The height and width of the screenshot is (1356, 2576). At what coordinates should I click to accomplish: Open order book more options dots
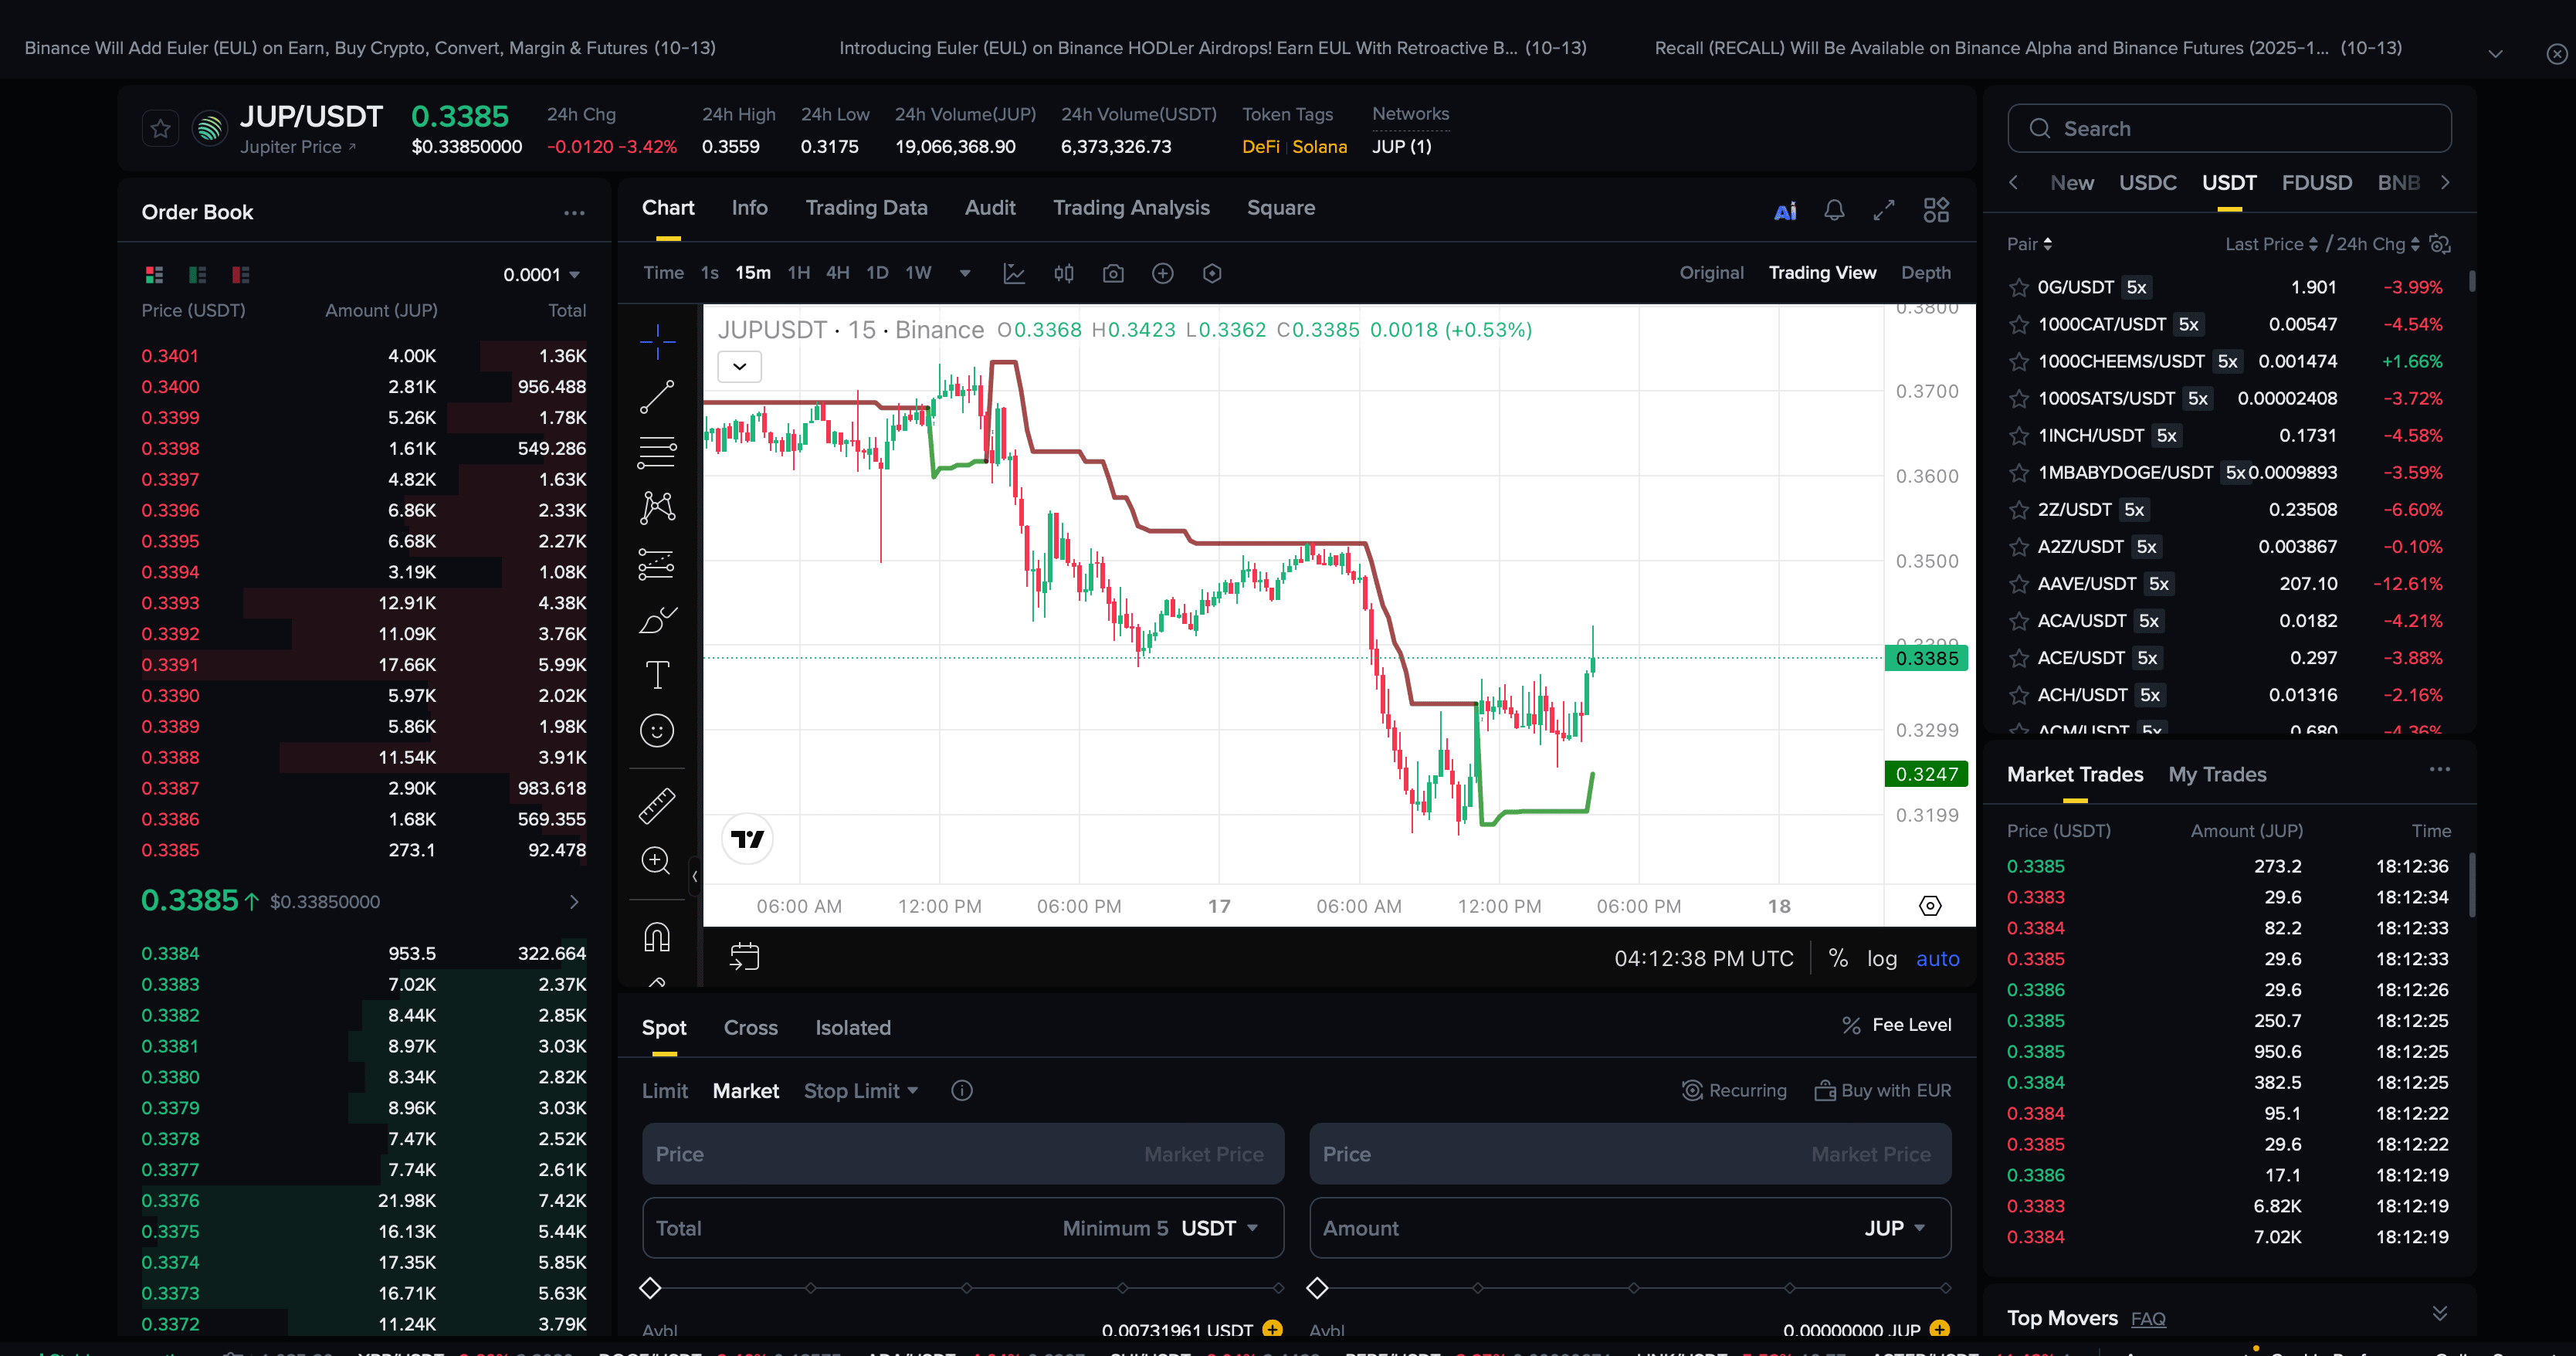tap(574, 213)
